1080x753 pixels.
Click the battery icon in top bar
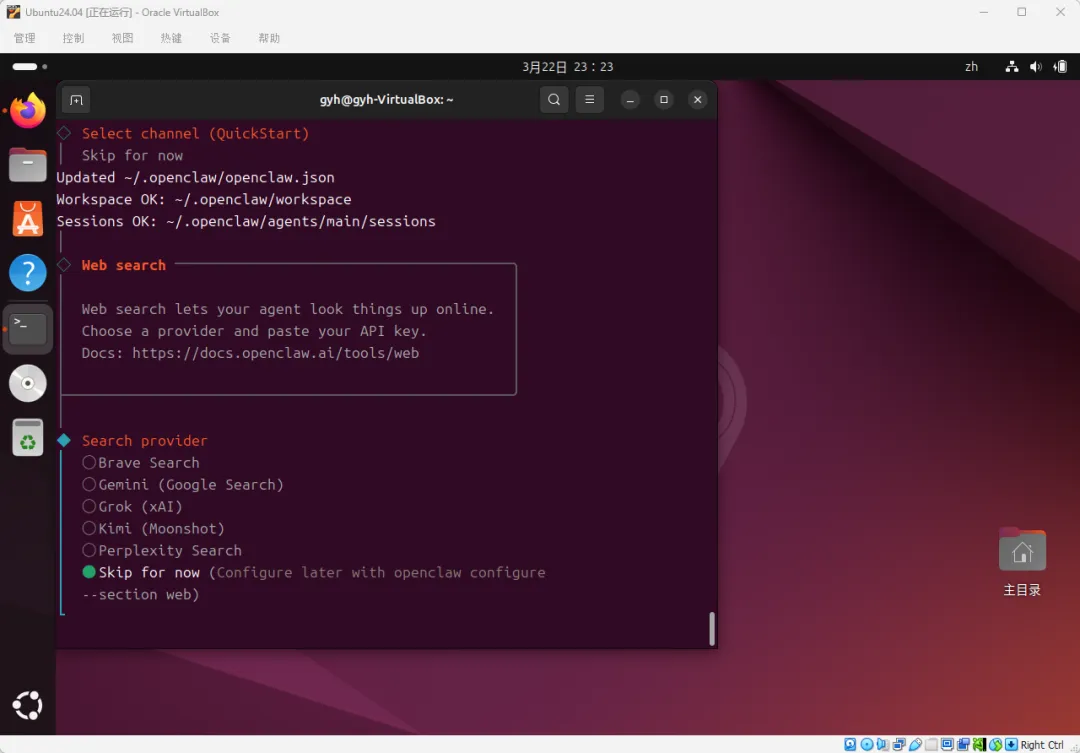click(x=1061, y=67)
